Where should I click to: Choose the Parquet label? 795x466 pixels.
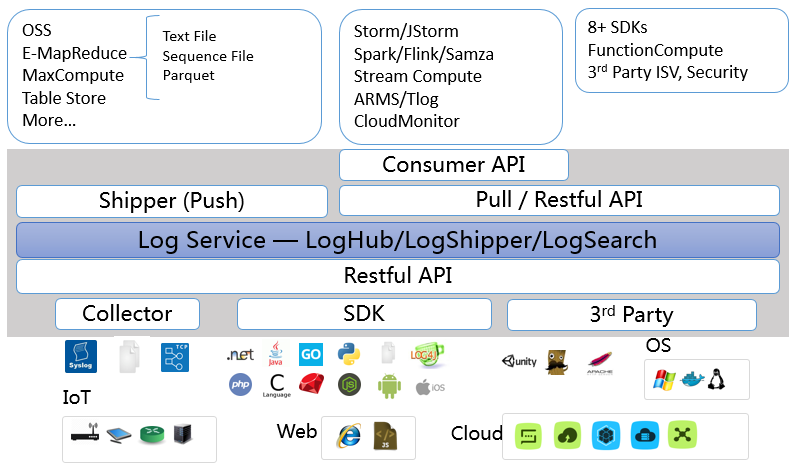coord(189,76)
